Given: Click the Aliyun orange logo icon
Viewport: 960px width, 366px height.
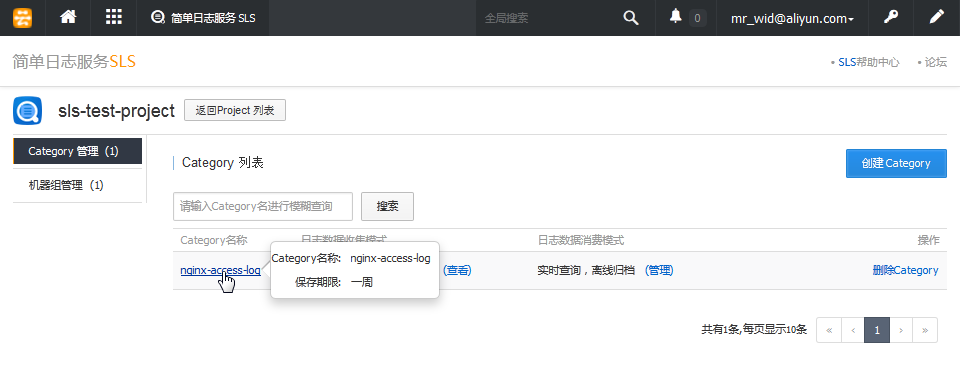Looking at the screenshot, I should tap(23, 18).
